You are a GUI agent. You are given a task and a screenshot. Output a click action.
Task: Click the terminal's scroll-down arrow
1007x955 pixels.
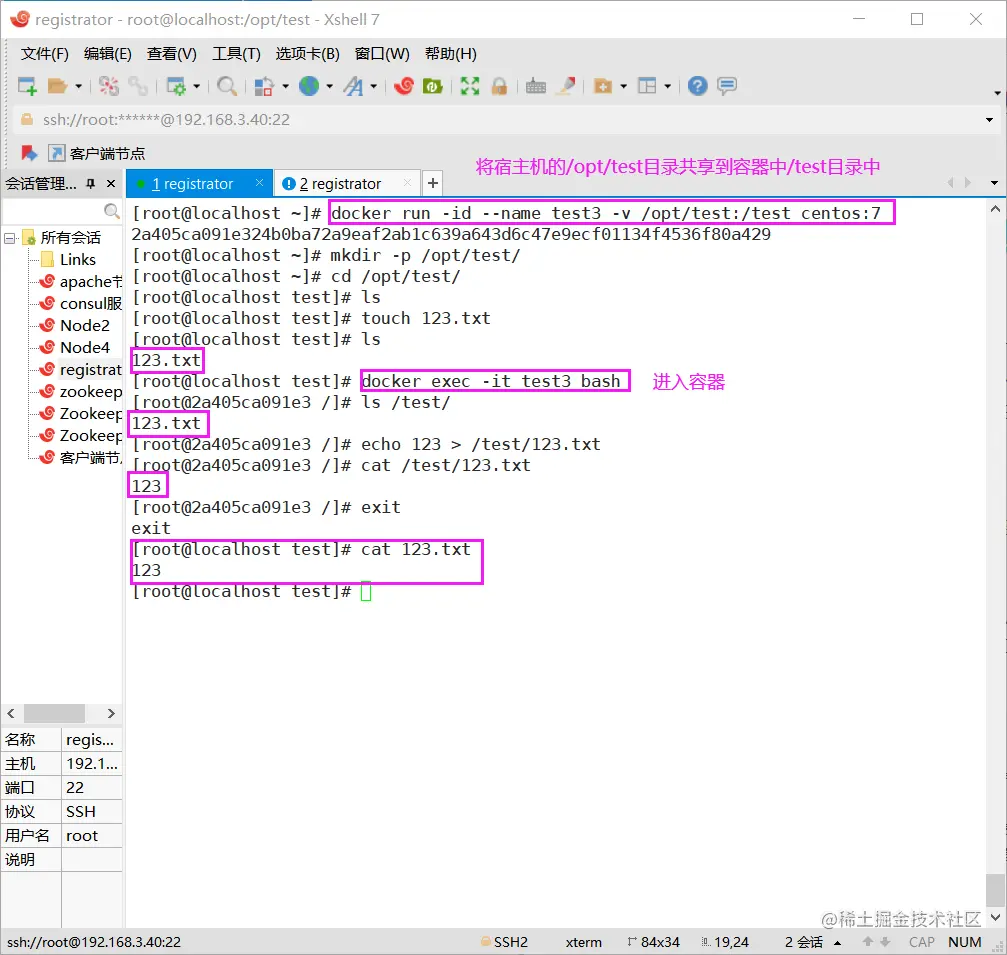[x=995, y=917]
